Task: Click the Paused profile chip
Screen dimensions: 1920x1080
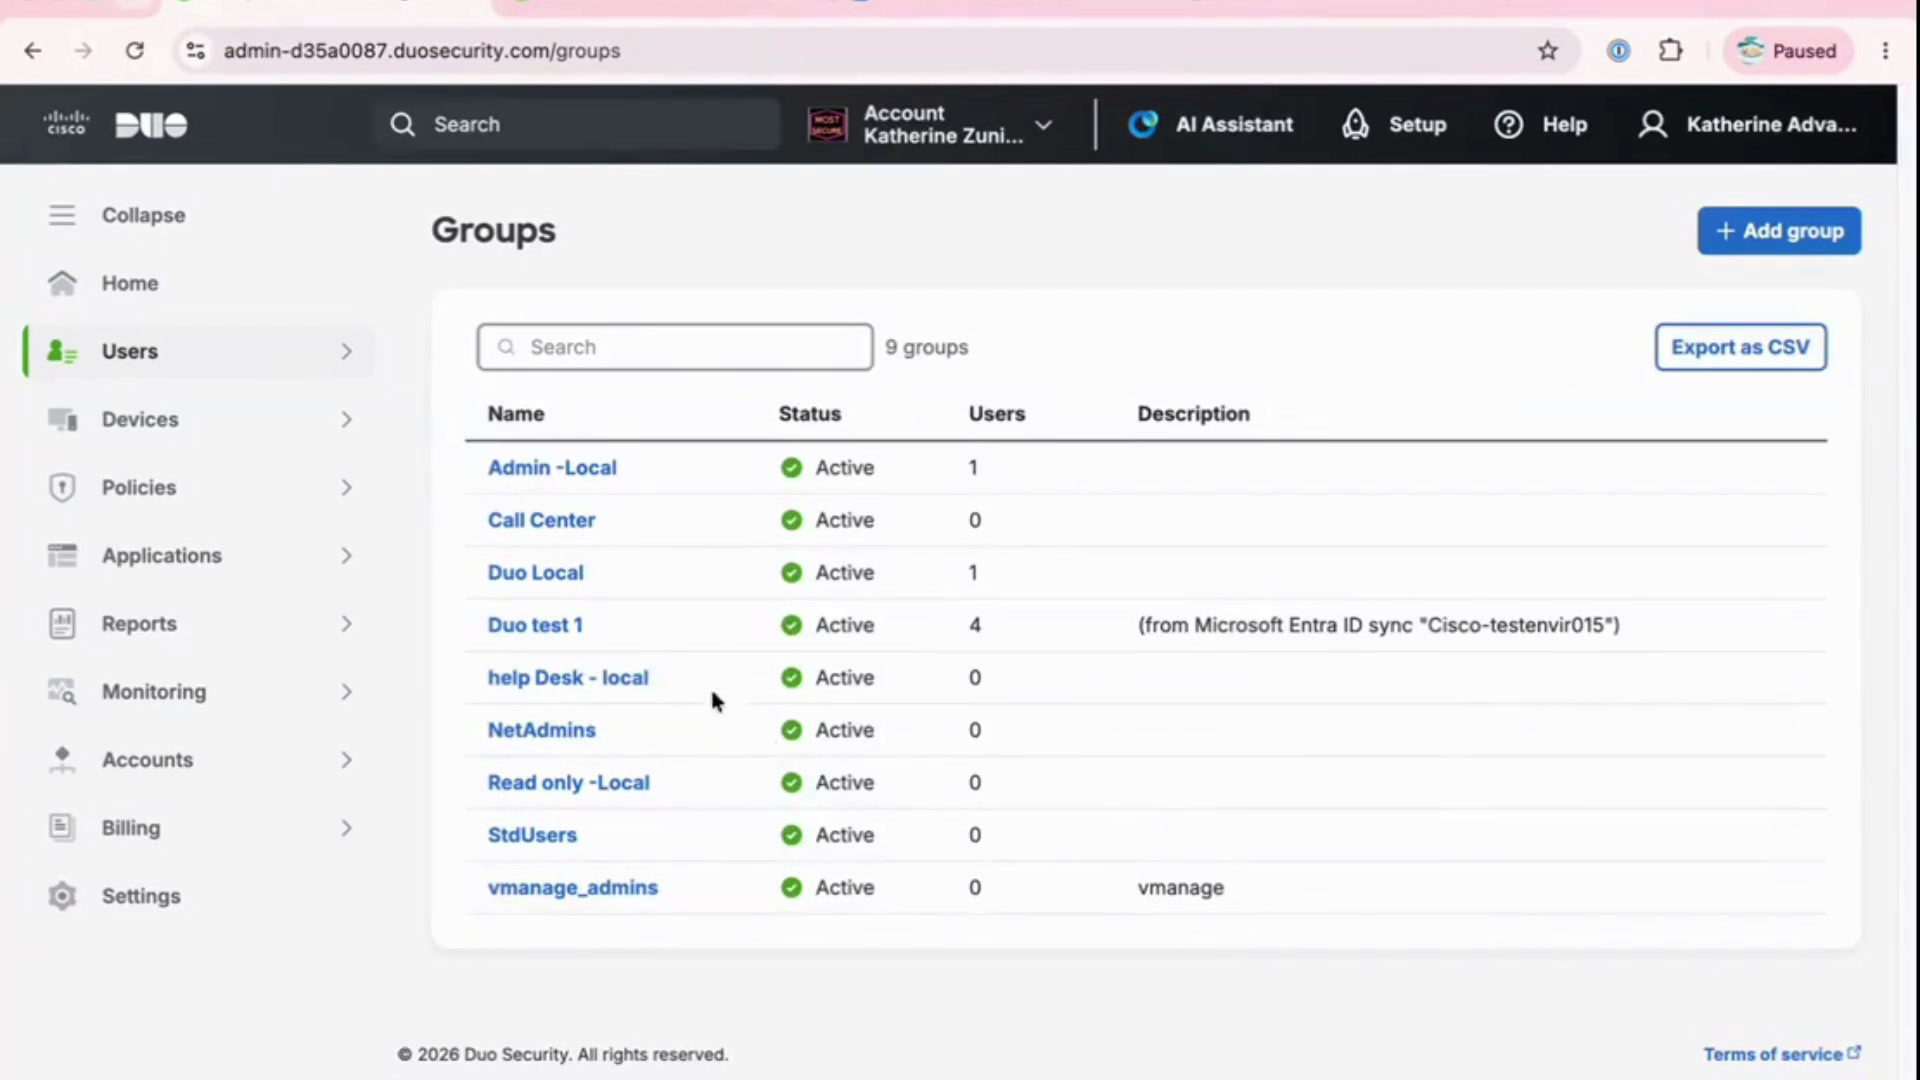Action: [x=1788, y=51]
